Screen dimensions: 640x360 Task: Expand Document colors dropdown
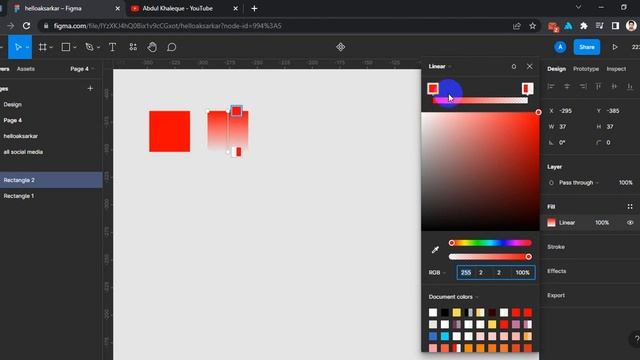453,297
